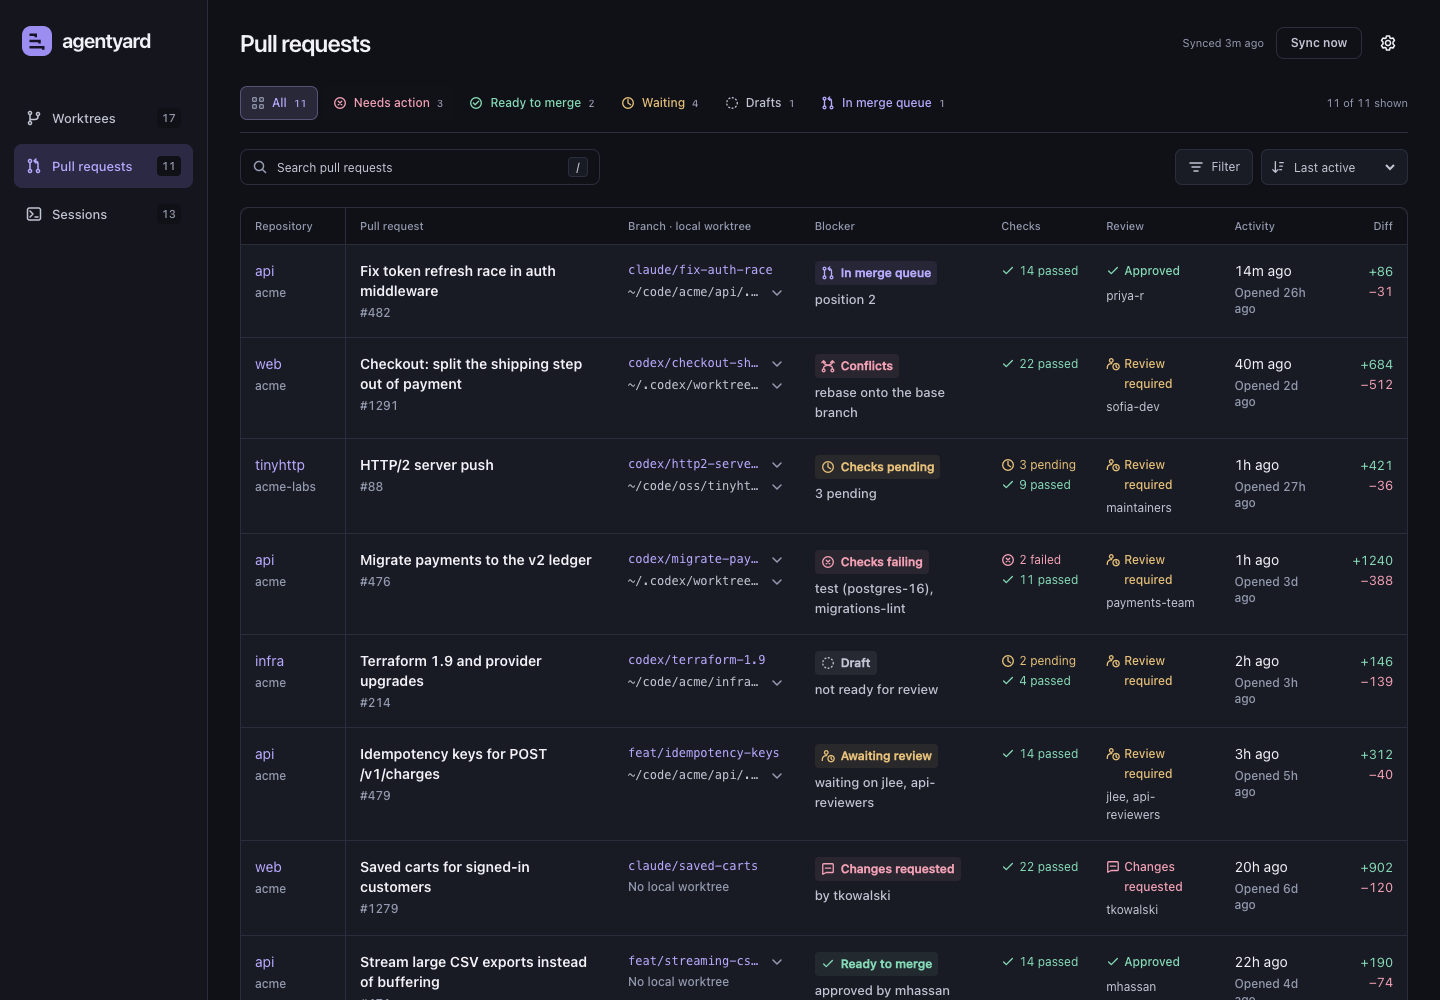Open the feat/idempotency-keys branch link

click(x=703, y=753)
